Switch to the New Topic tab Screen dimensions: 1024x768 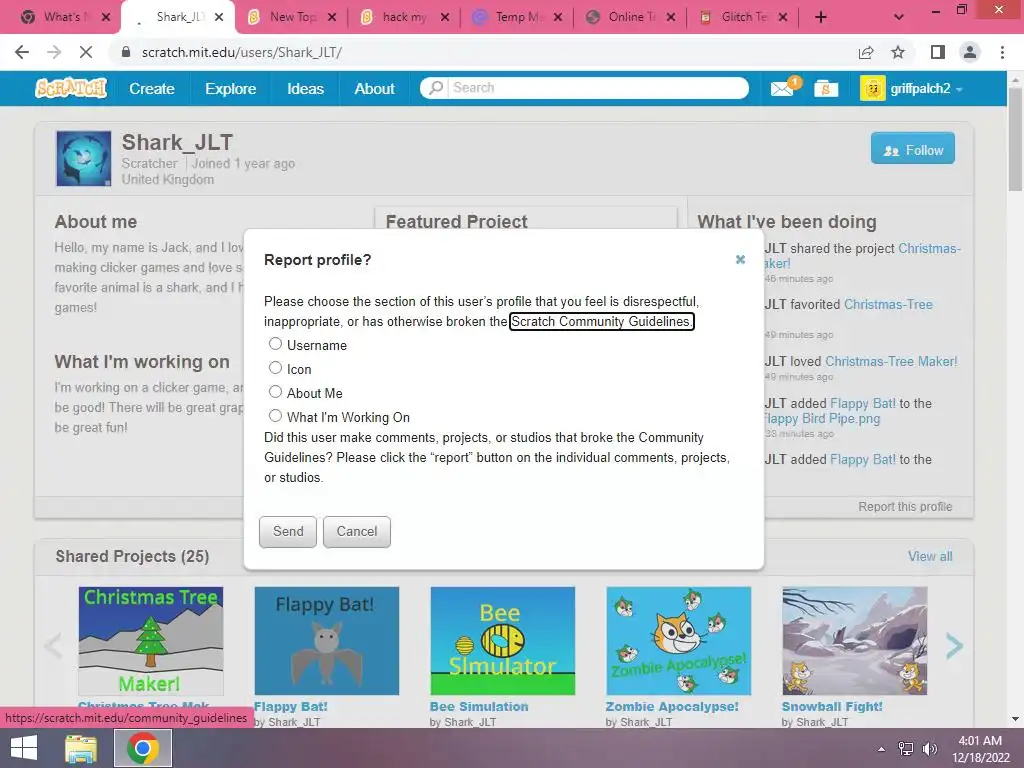point(289,17)
